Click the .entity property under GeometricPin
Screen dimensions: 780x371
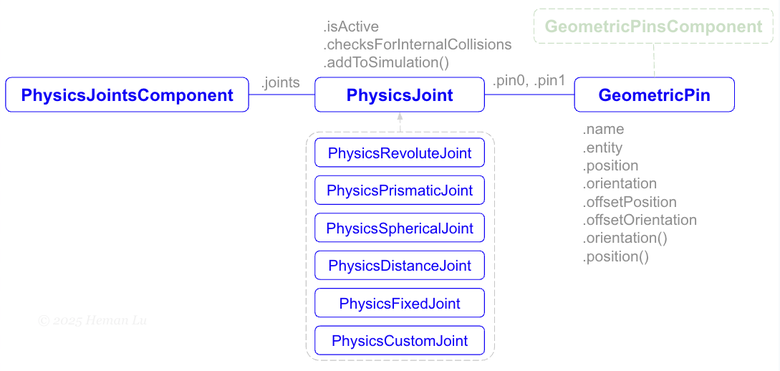point(602,148)
